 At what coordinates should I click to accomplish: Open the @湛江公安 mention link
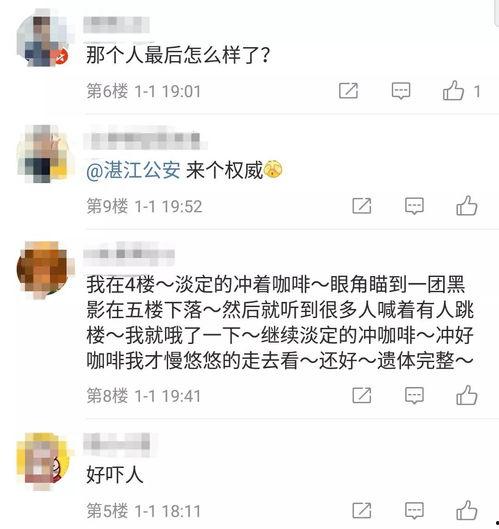pos(133,170)
